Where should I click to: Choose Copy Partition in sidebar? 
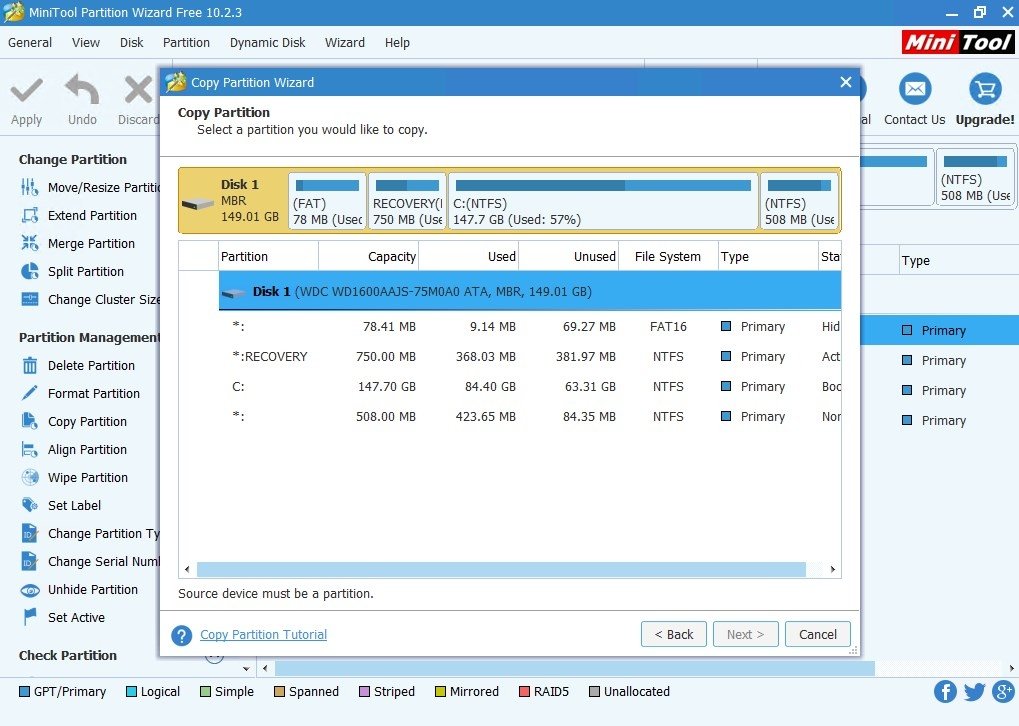point(73,421)
